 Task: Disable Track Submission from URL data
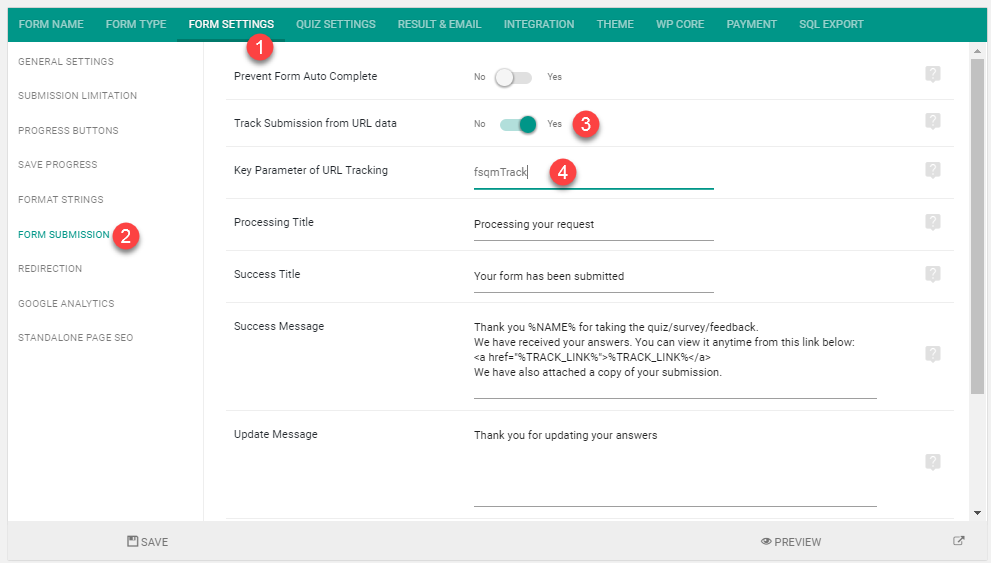[518, 124]
